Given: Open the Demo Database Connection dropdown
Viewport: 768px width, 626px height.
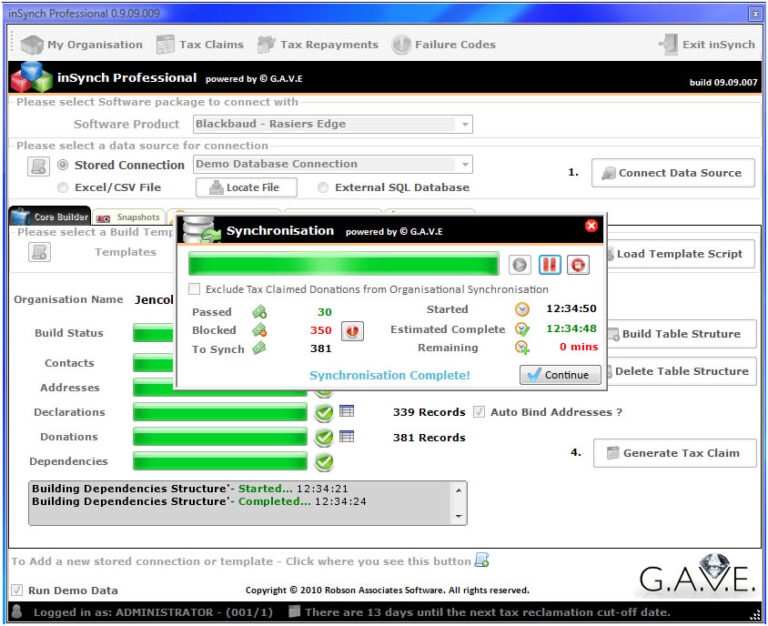Looking at the screenshot, I should pyautogui.click(x=463, y=164).
